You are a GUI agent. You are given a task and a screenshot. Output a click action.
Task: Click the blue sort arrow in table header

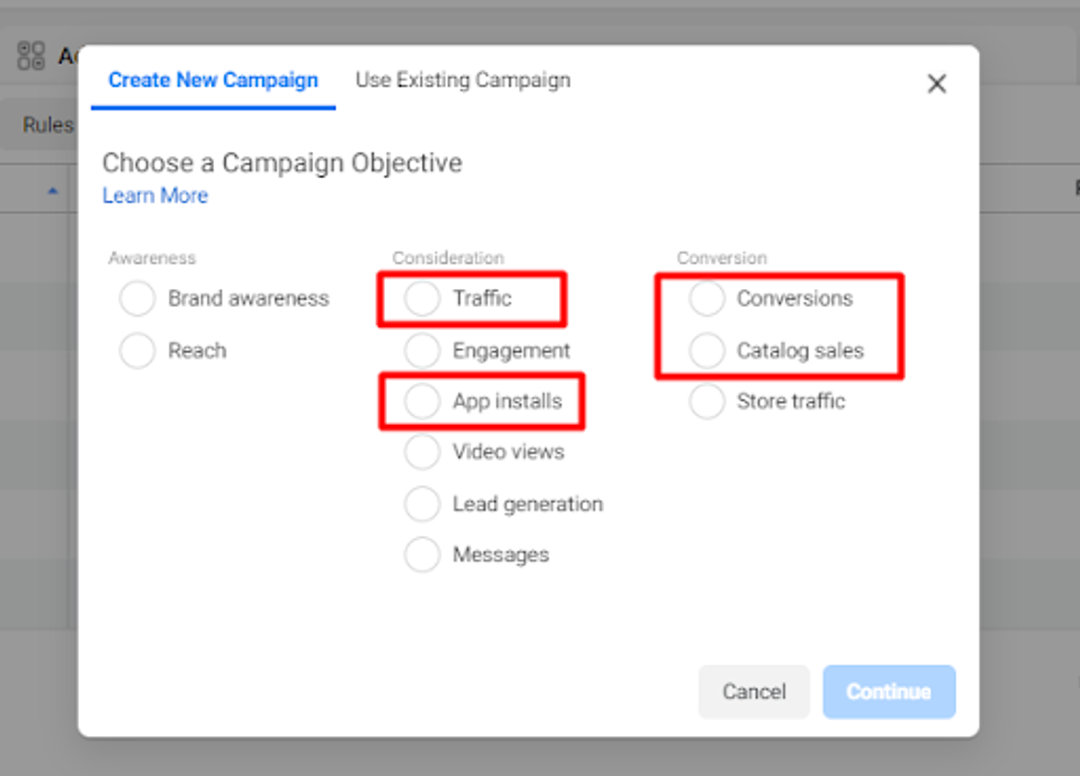53,191
